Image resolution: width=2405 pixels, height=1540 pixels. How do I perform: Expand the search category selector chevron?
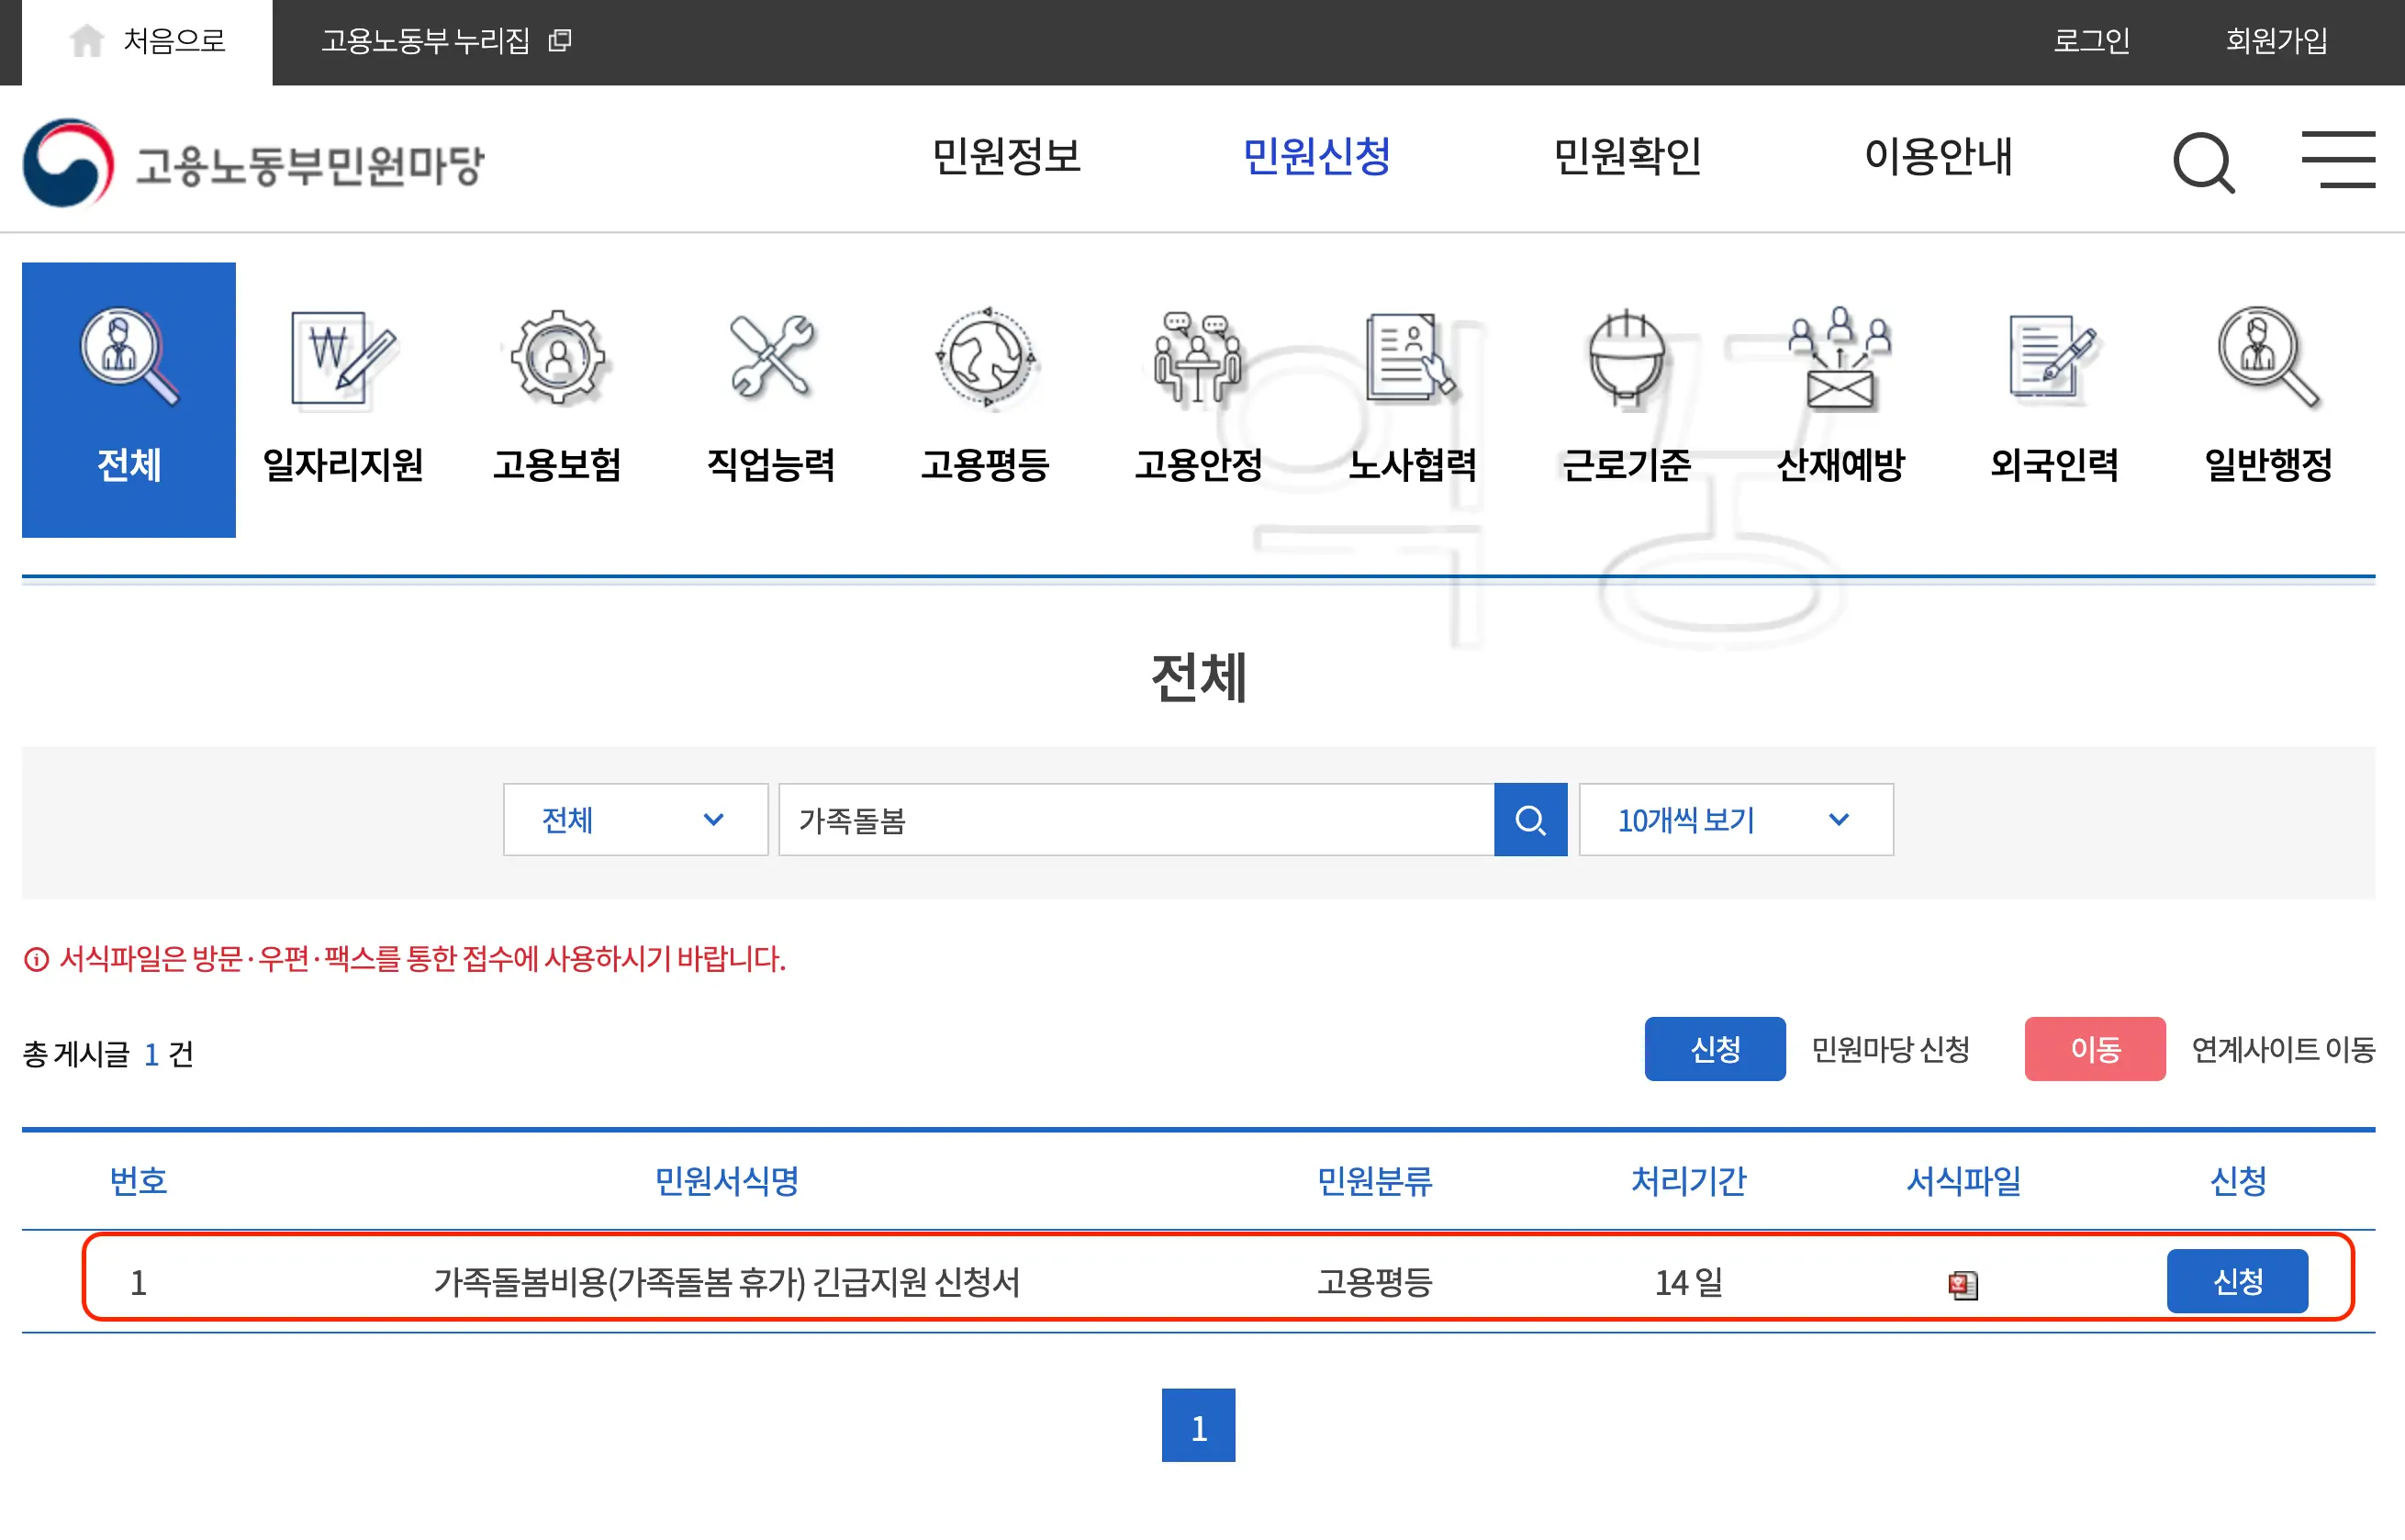click(713, 820)
